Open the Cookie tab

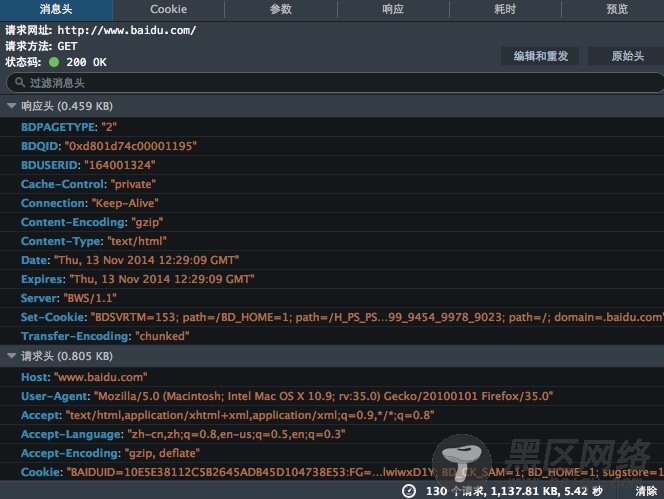168,10
